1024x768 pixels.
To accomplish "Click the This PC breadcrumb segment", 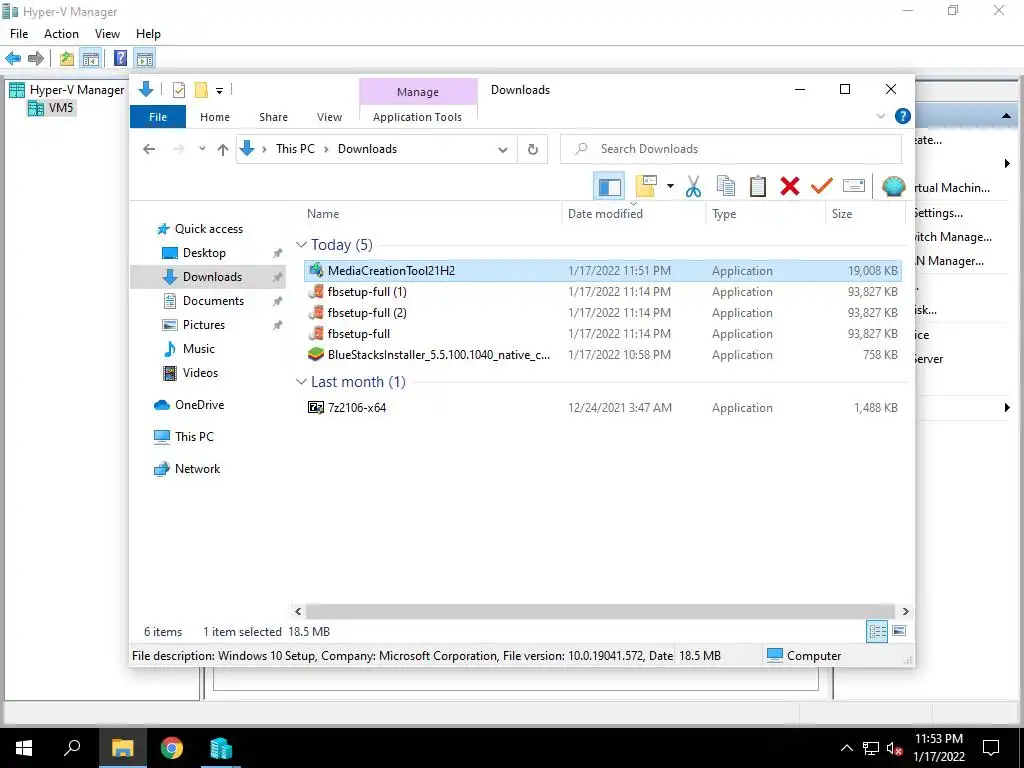I will tap(295, 149).
